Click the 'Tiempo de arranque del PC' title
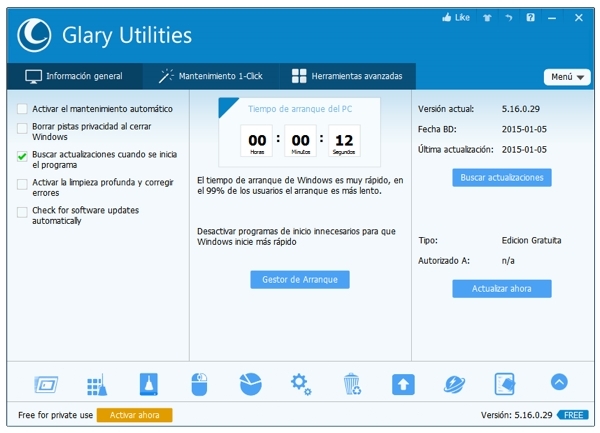The width and height of the screenshot is (600, 433). coord(300,109)
